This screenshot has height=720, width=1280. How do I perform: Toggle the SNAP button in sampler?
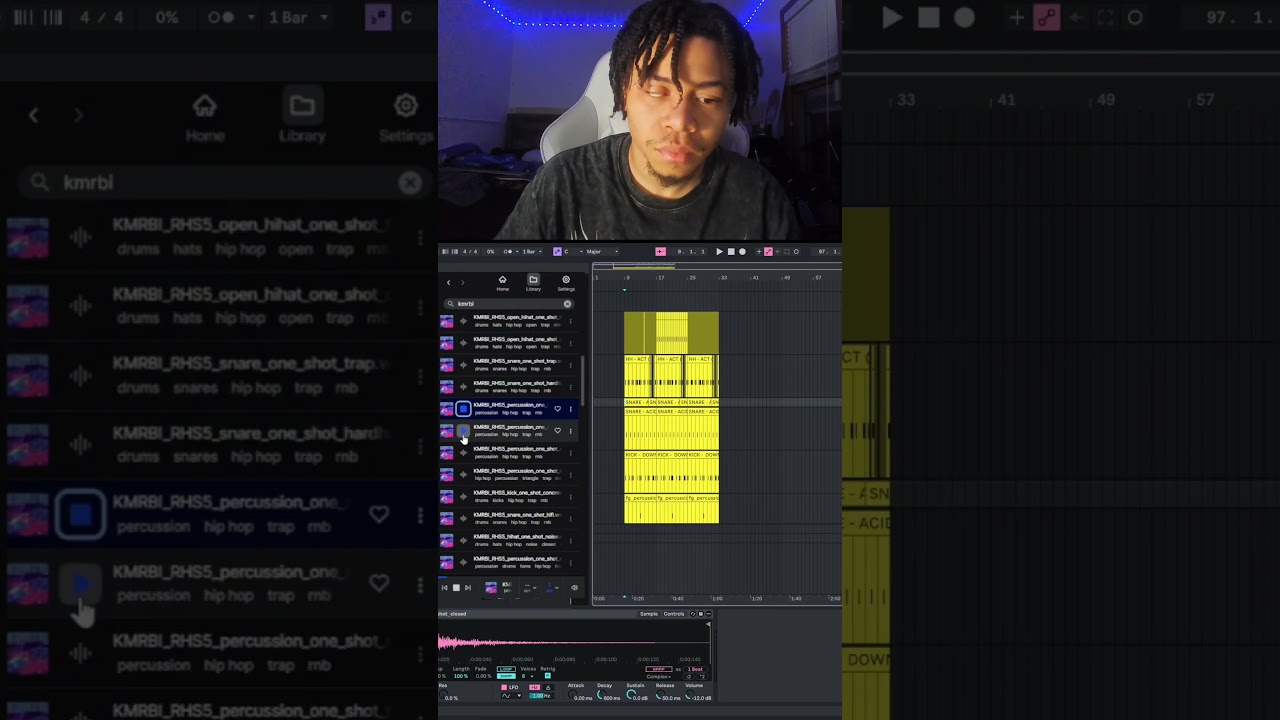point(506,676)
